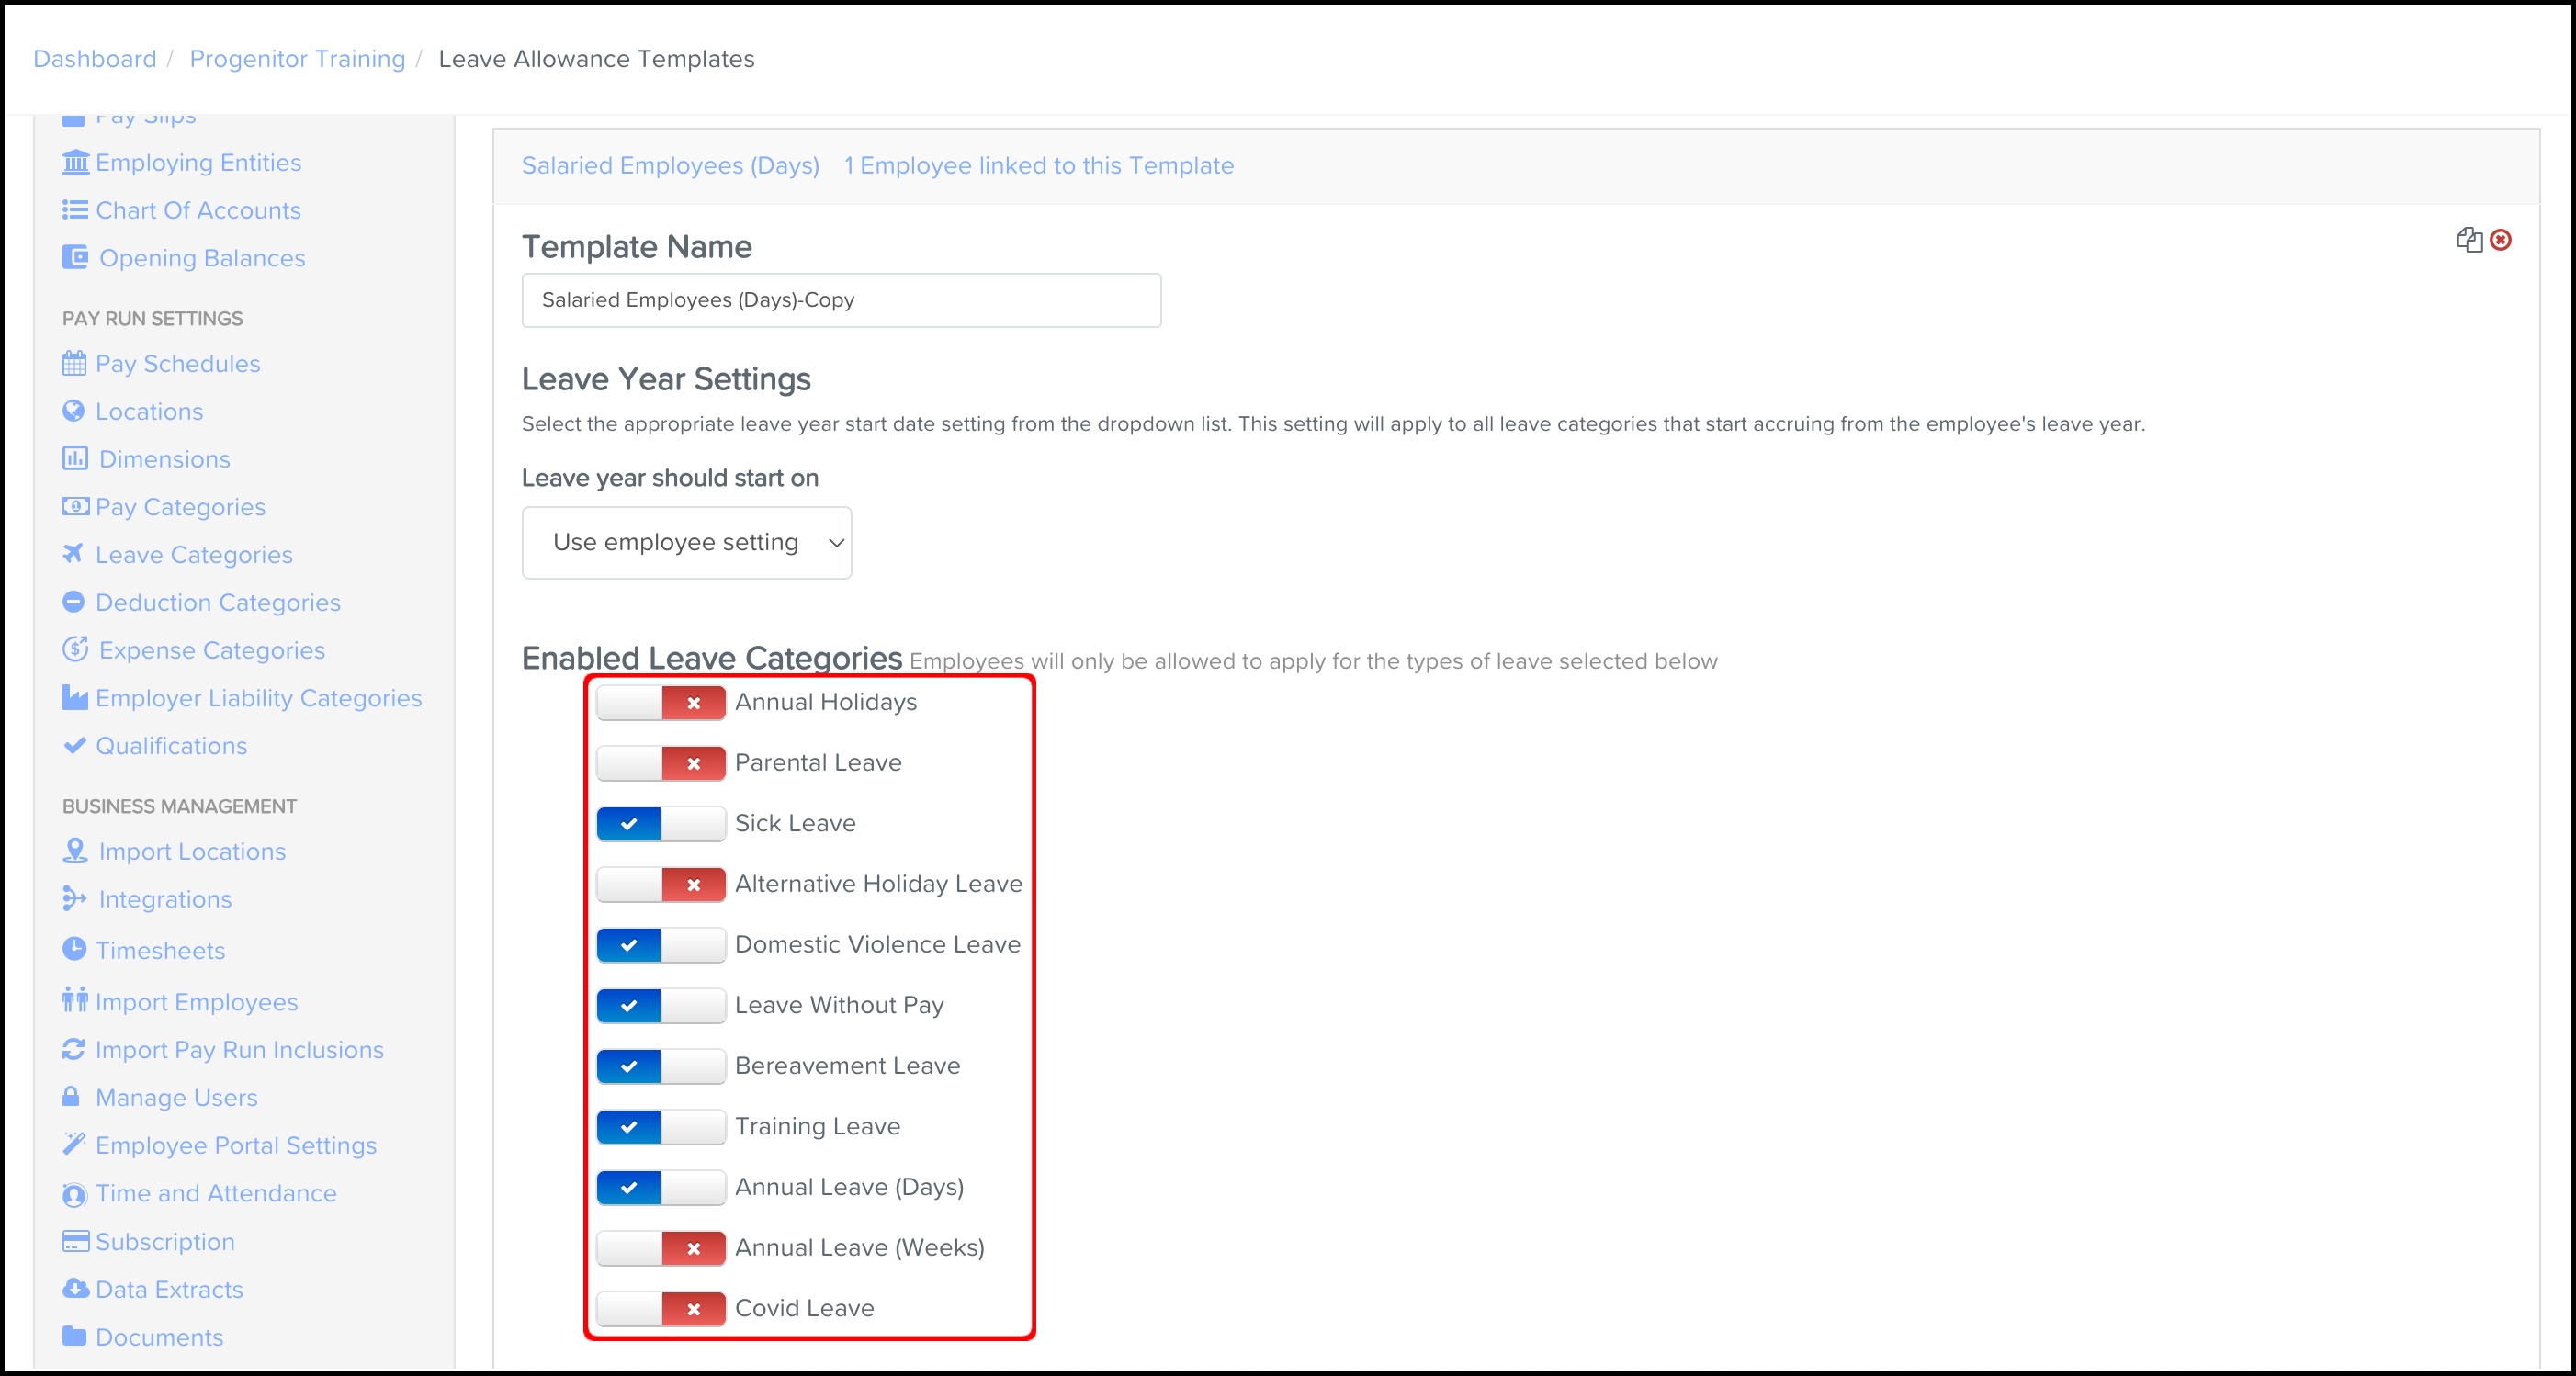Click the copy template icon
The width and height of the screenshot is (2576, 1376).
click(x=2469, y=240)
